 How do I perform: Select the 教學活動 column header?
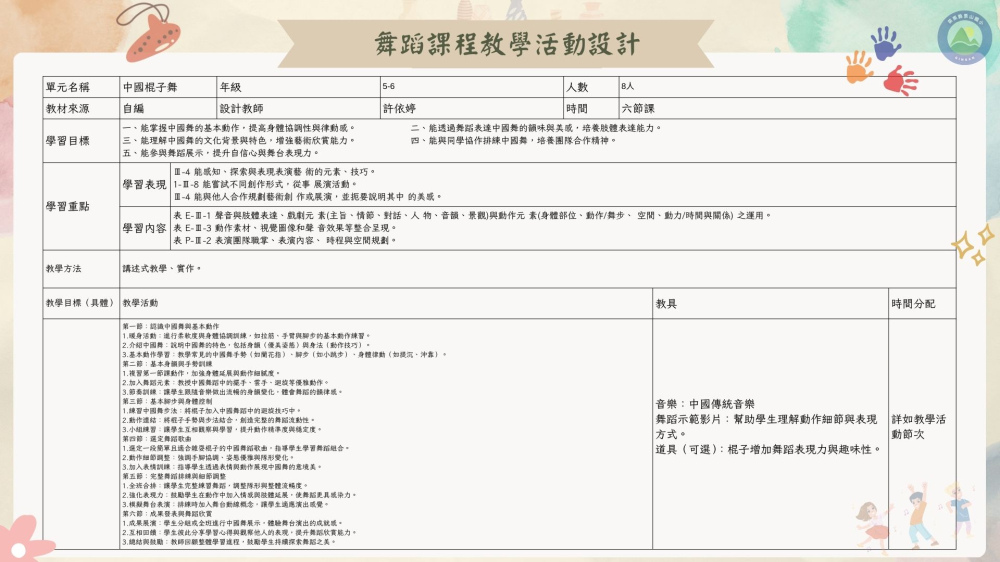pos(386,303)
